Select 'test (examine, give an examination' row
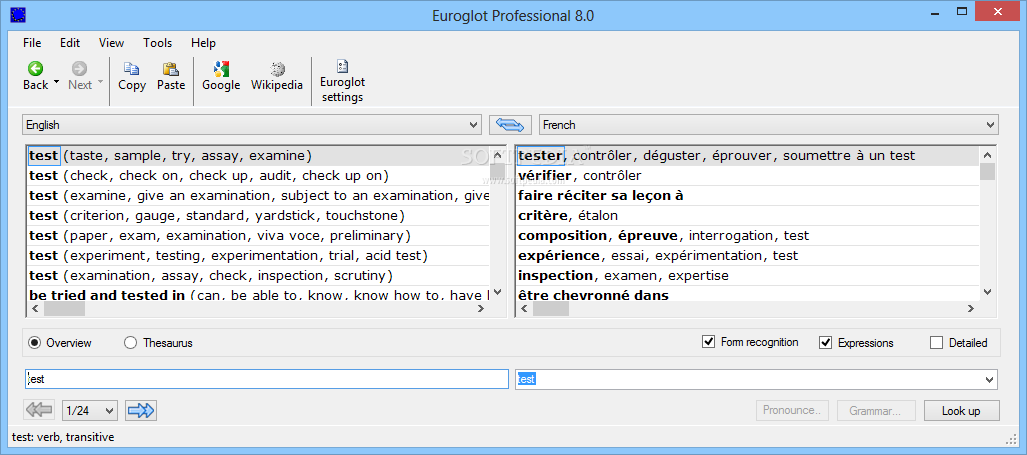This screenshot has height=455, width=1027. [x=259, y=195]
